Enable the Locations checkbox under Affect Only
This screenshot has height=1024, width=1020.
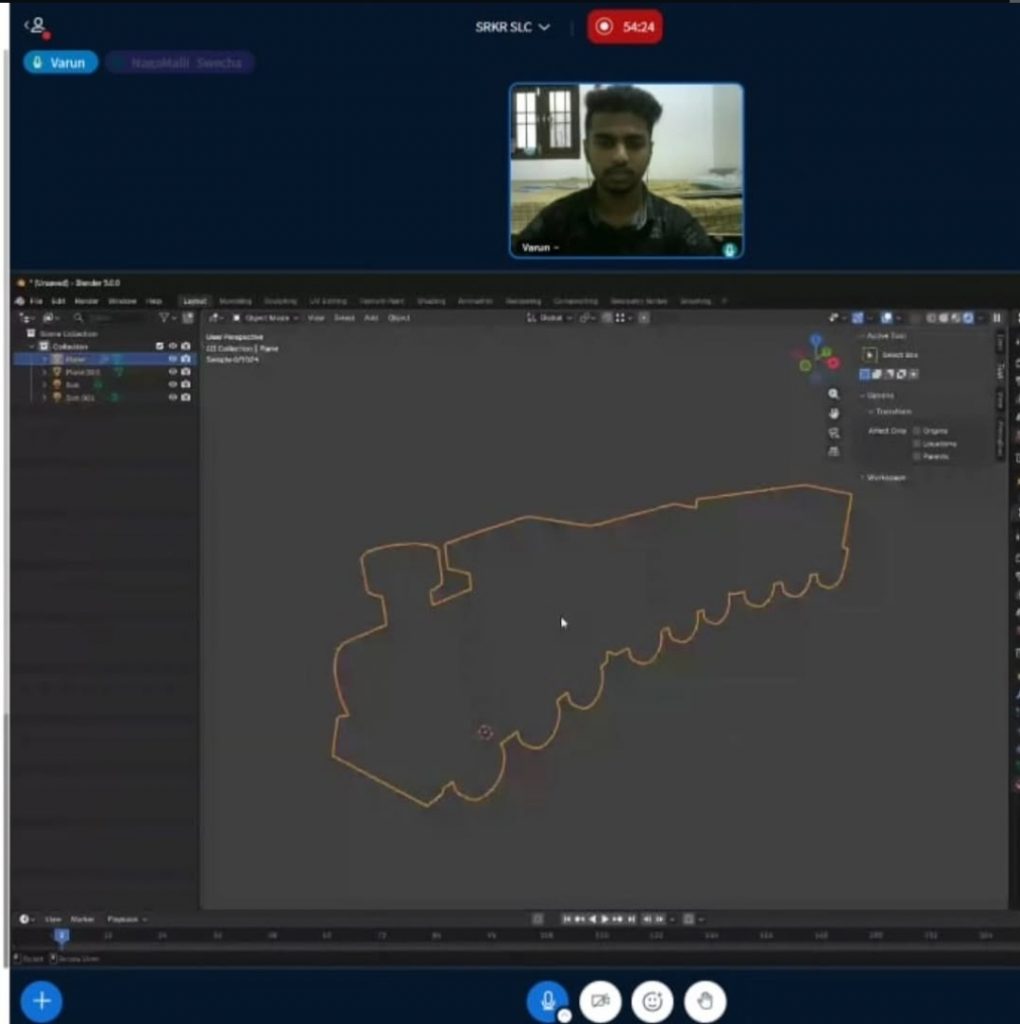coord(917,443)
